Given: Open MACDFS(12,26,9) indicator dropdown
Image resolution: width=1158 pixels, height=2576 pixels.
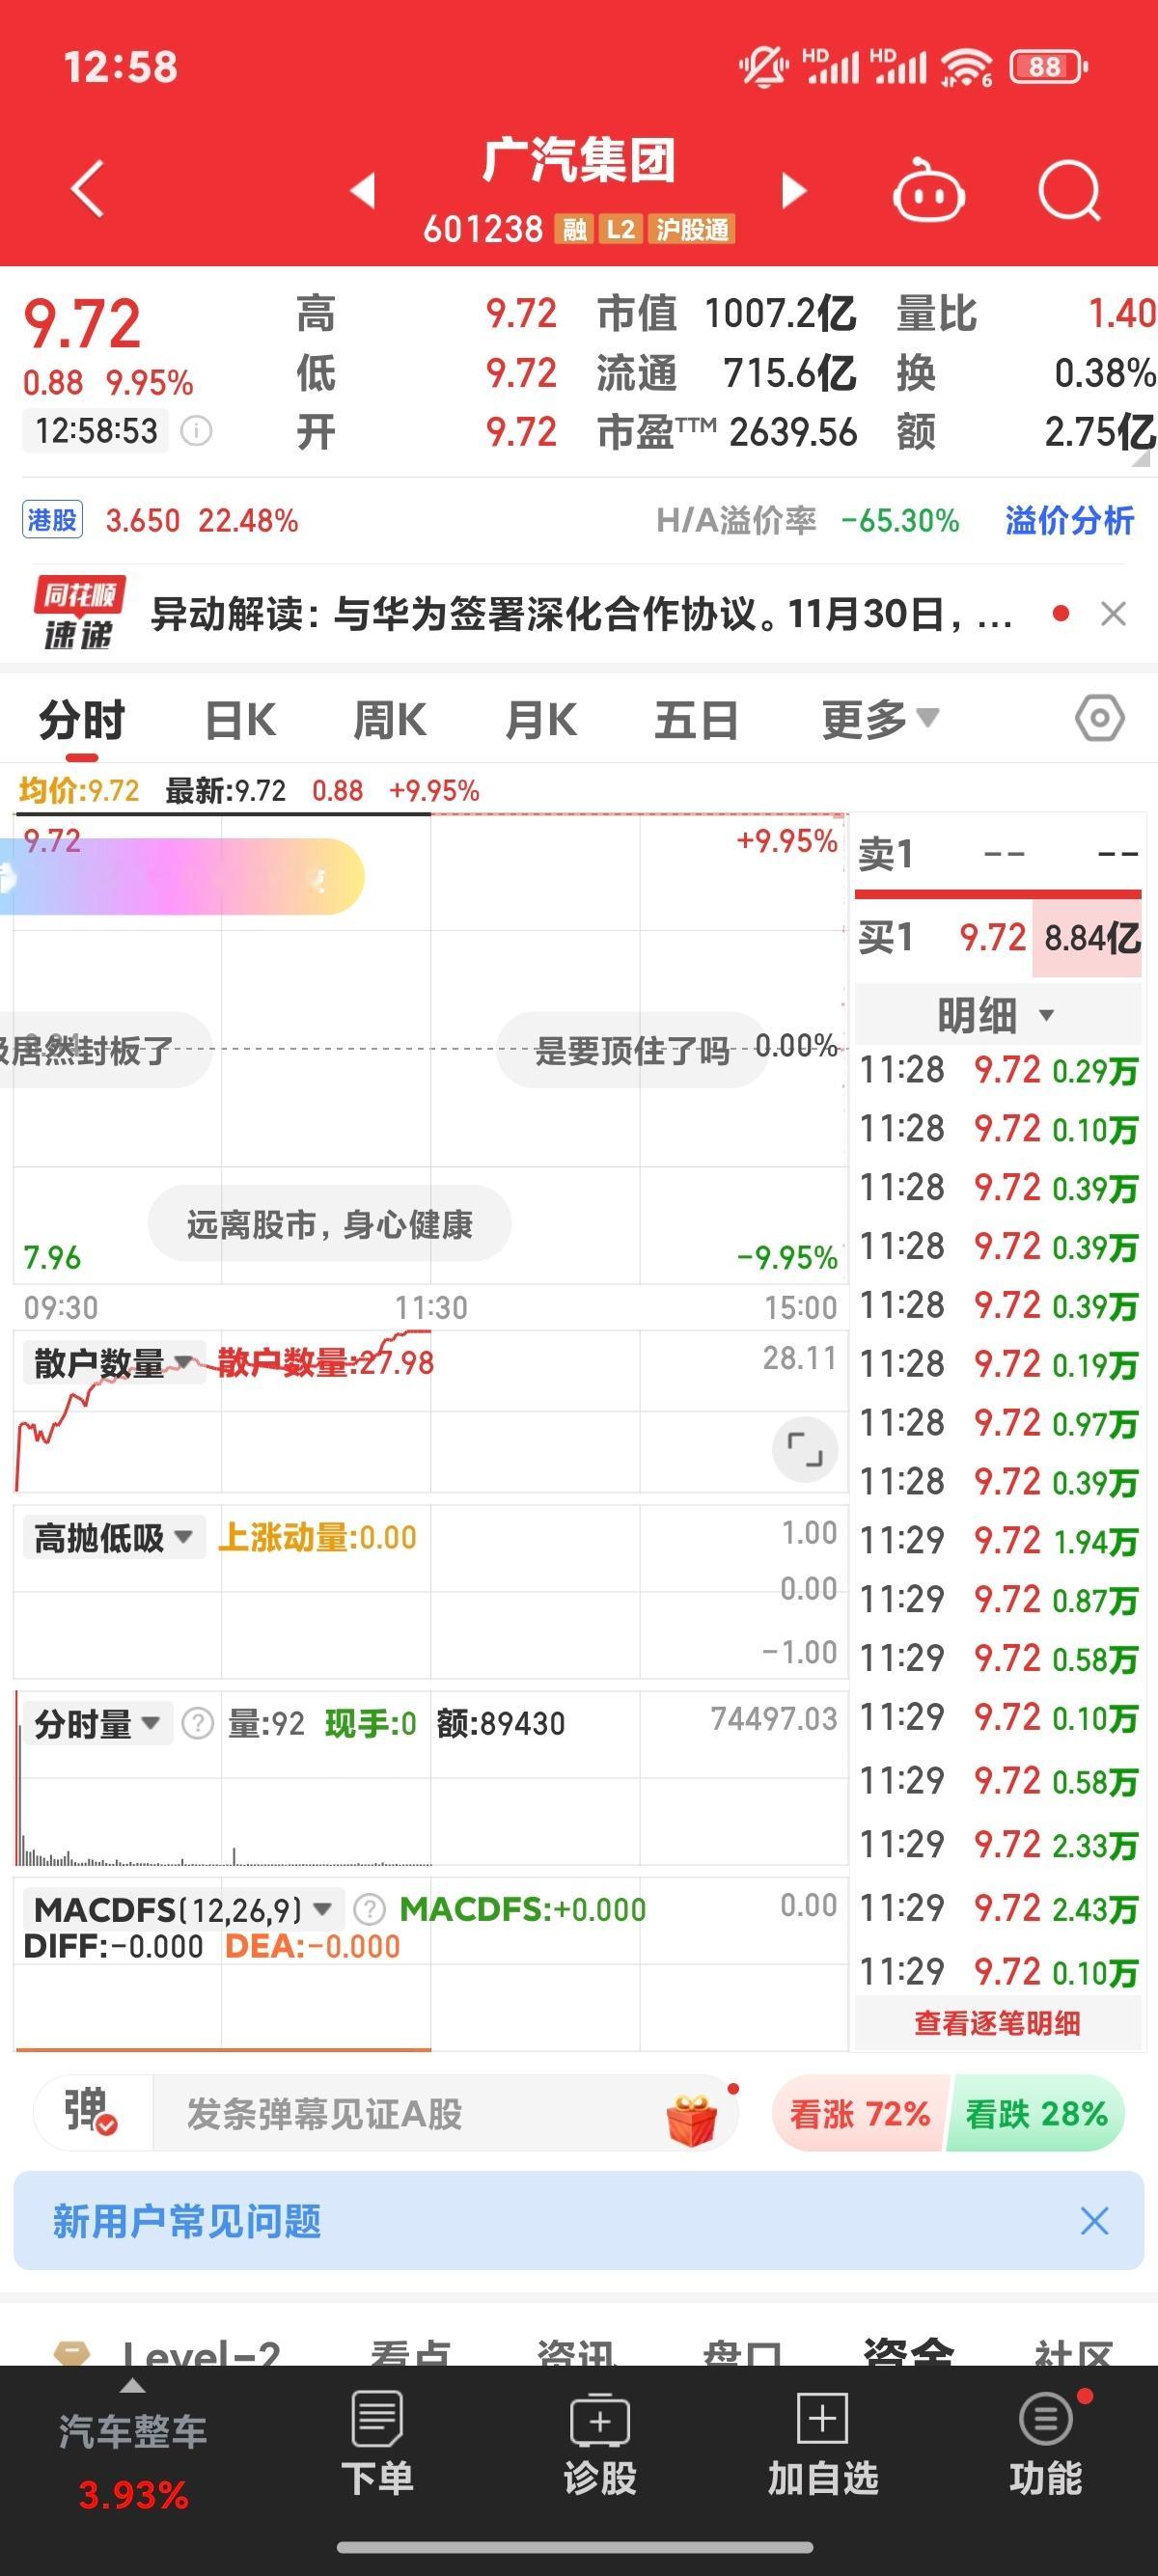Looking at the screenshot, I should [183, 1910].
